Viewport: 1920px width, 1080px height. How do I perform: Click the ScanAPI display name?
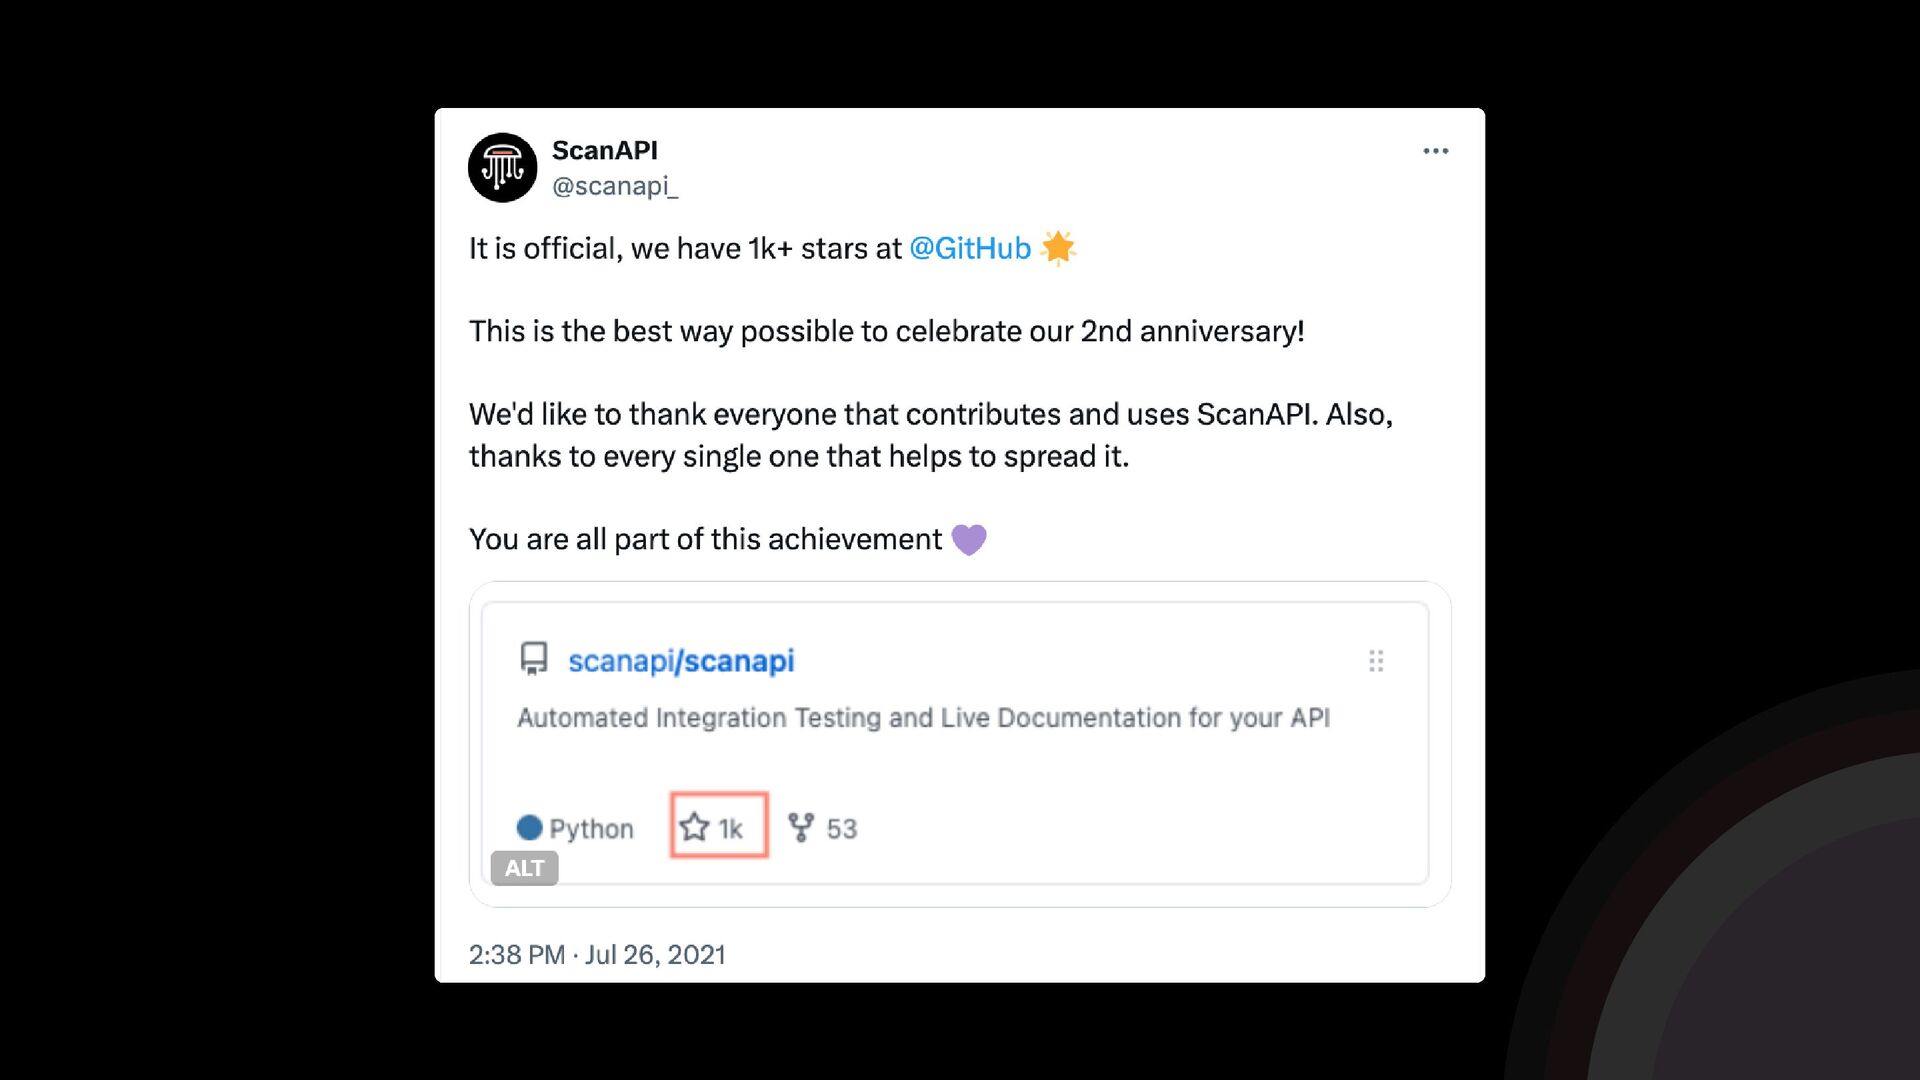pyautogui.click(x=604, y=150)
